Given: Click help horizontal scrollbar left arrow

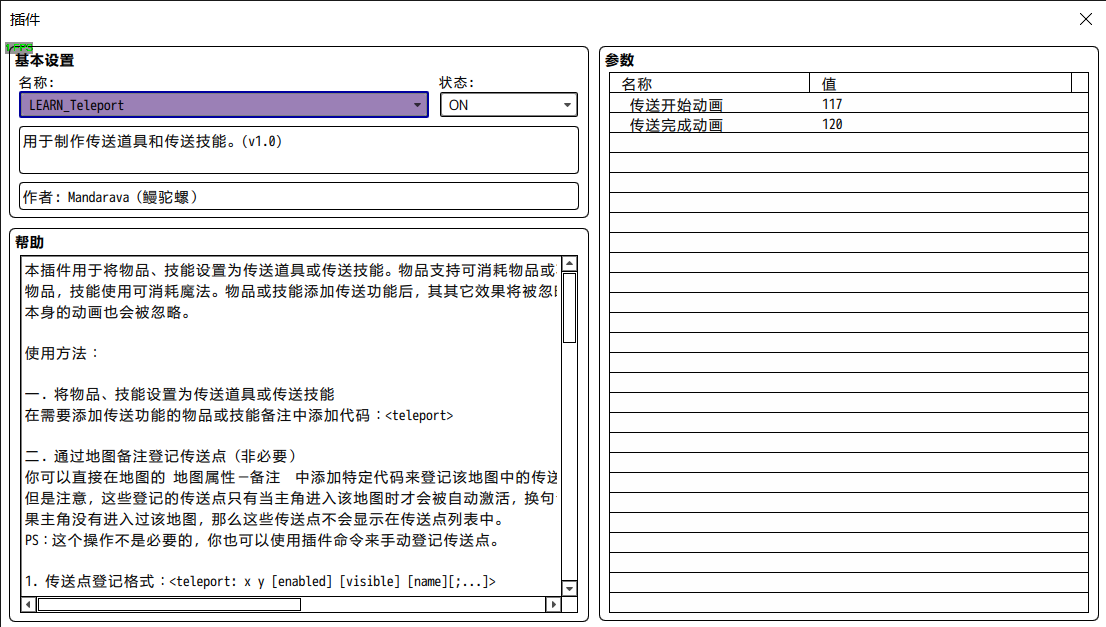Looking at the screenshot, I should pos(28,604).
